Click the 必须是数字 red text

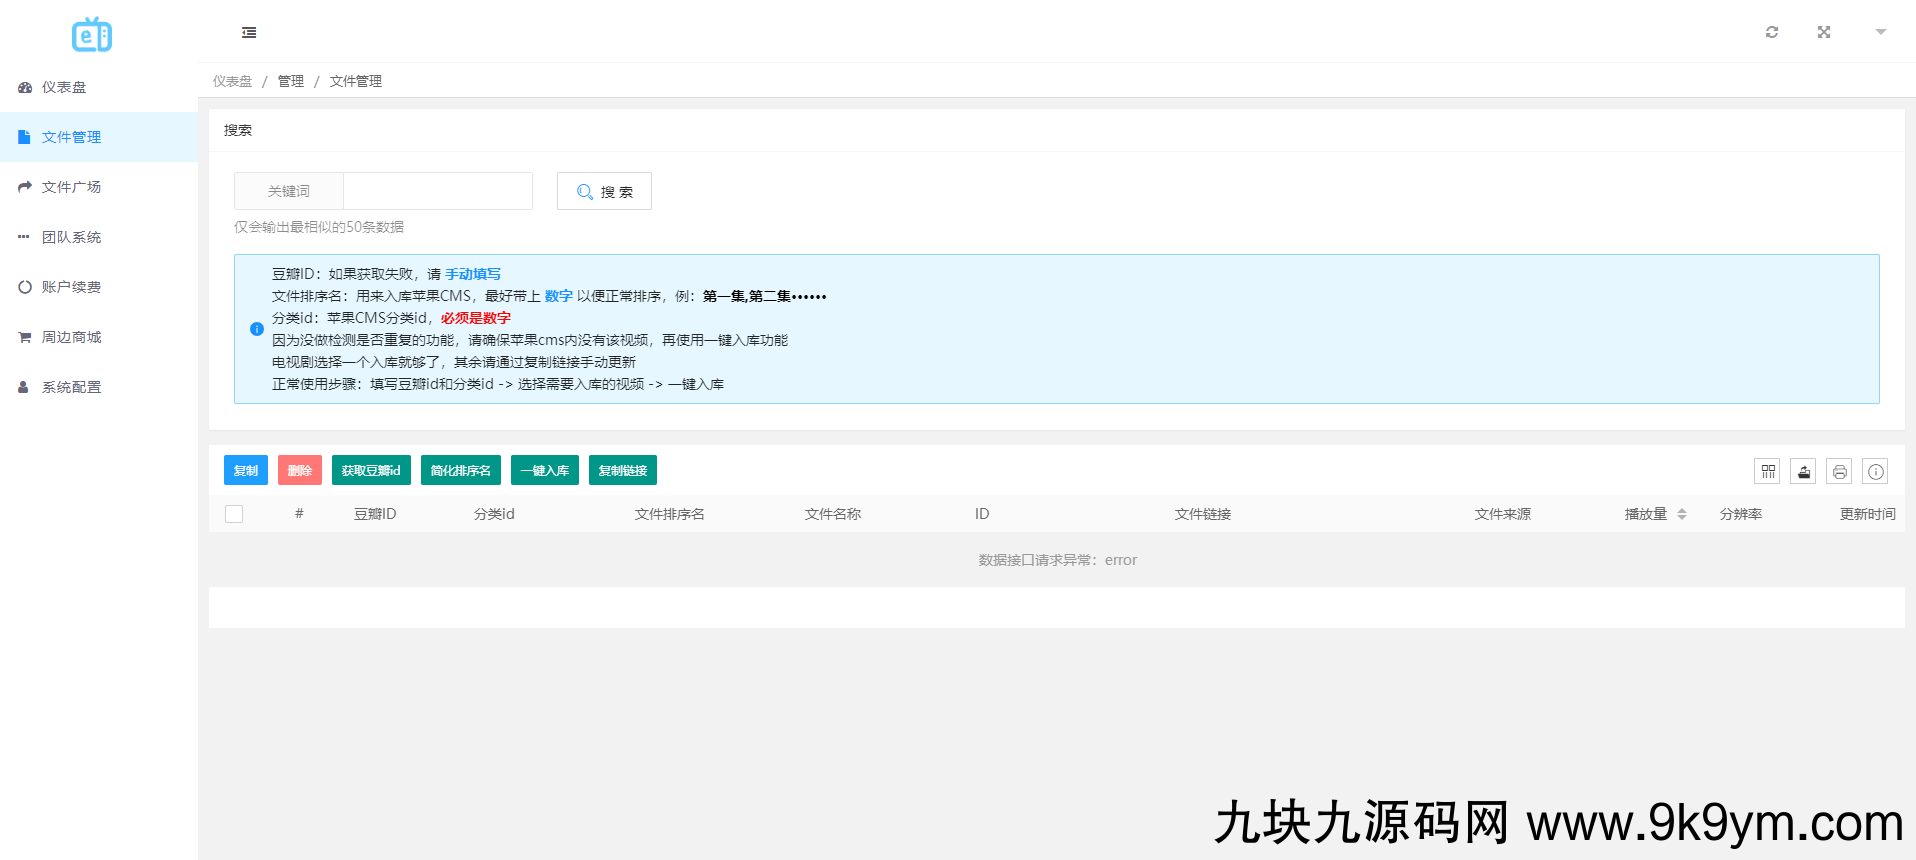point(476,318)
